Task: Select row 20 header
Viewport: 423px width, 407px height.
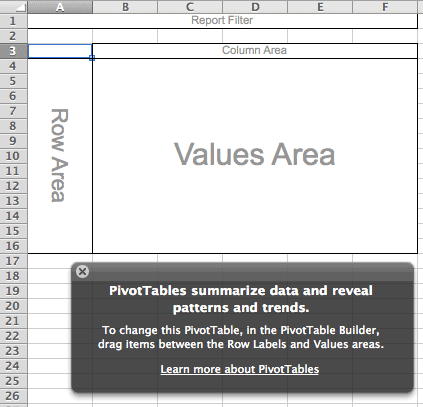Action: point(14,306)
